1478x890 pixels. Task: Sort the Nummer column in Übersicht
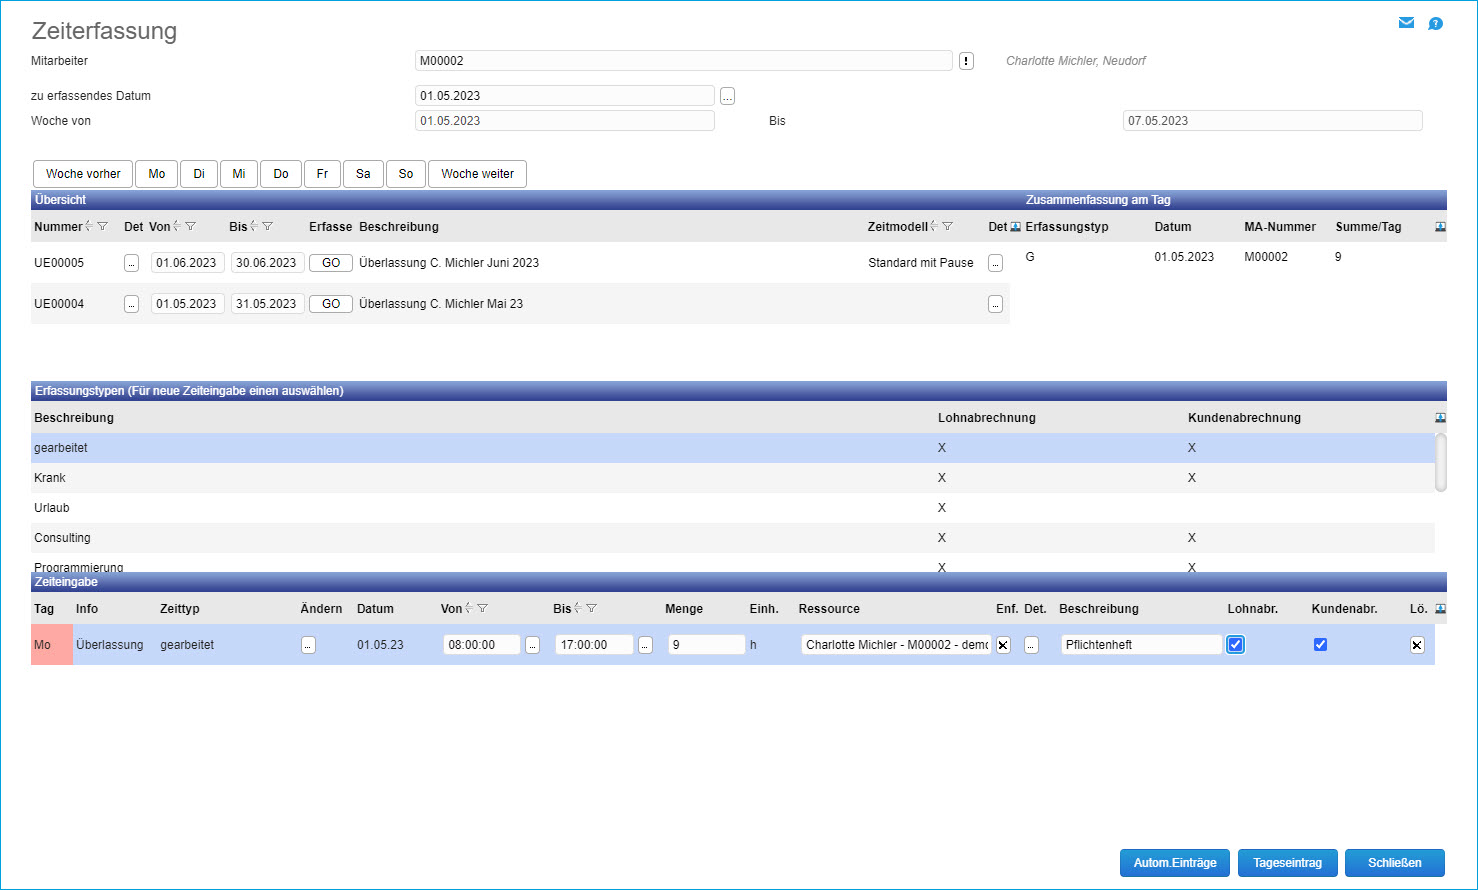point(89,227)
